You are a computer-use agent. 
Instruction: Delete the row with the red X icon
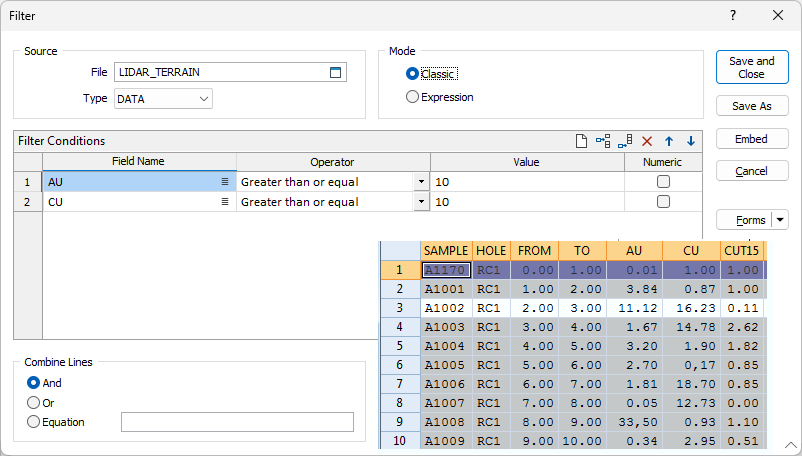(x=647, y=141)
